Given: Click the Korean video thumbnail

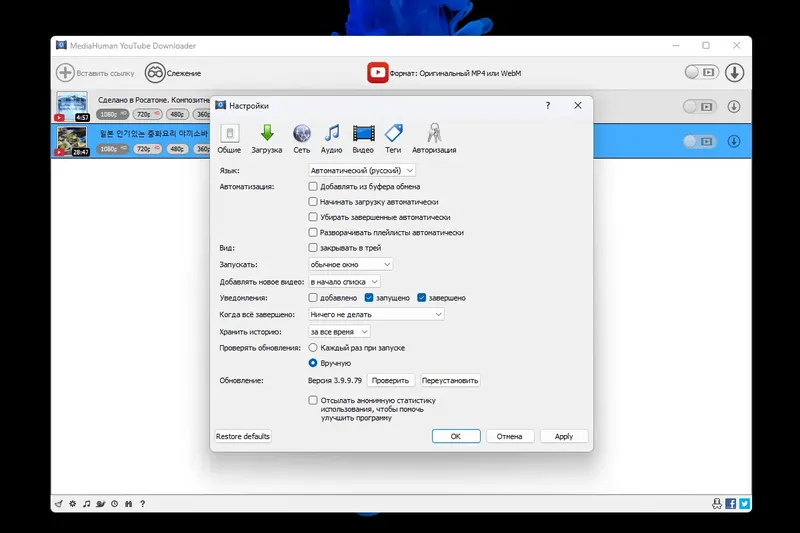Looking at the screenshot, I should coord(72,141).
